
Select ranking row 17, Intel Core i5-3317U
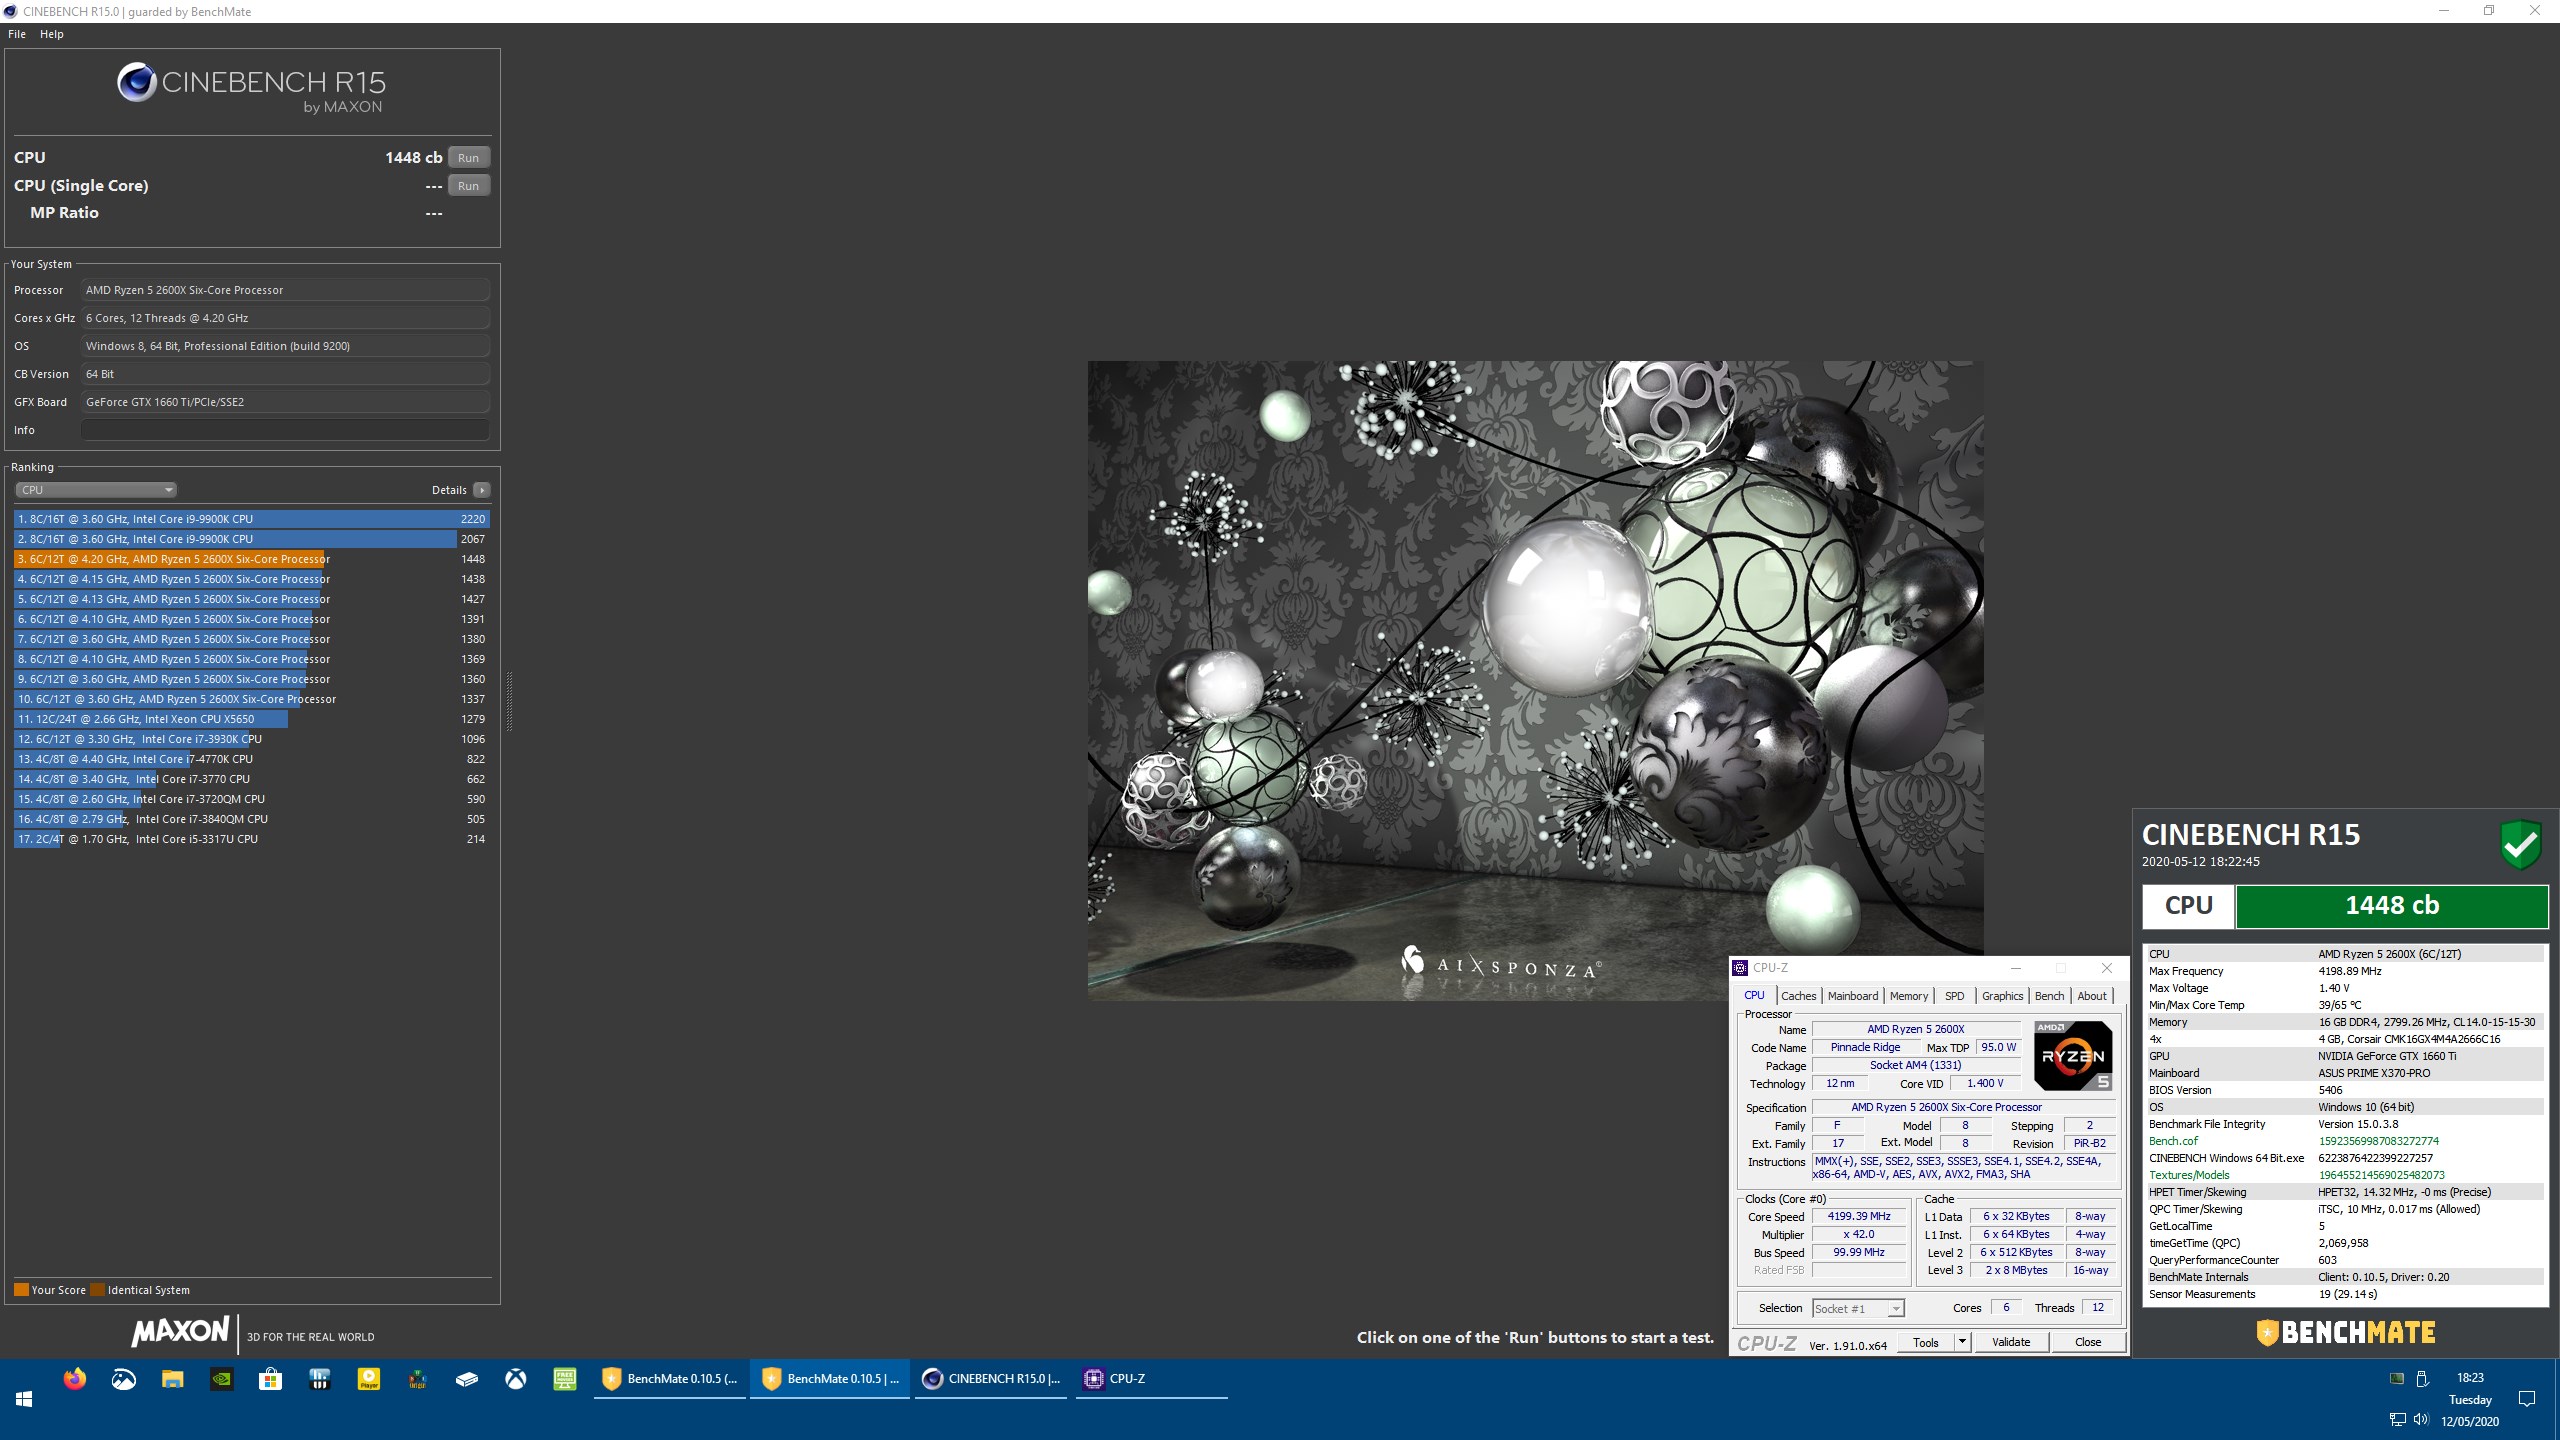pyautogui.click(x=251, y=839)
